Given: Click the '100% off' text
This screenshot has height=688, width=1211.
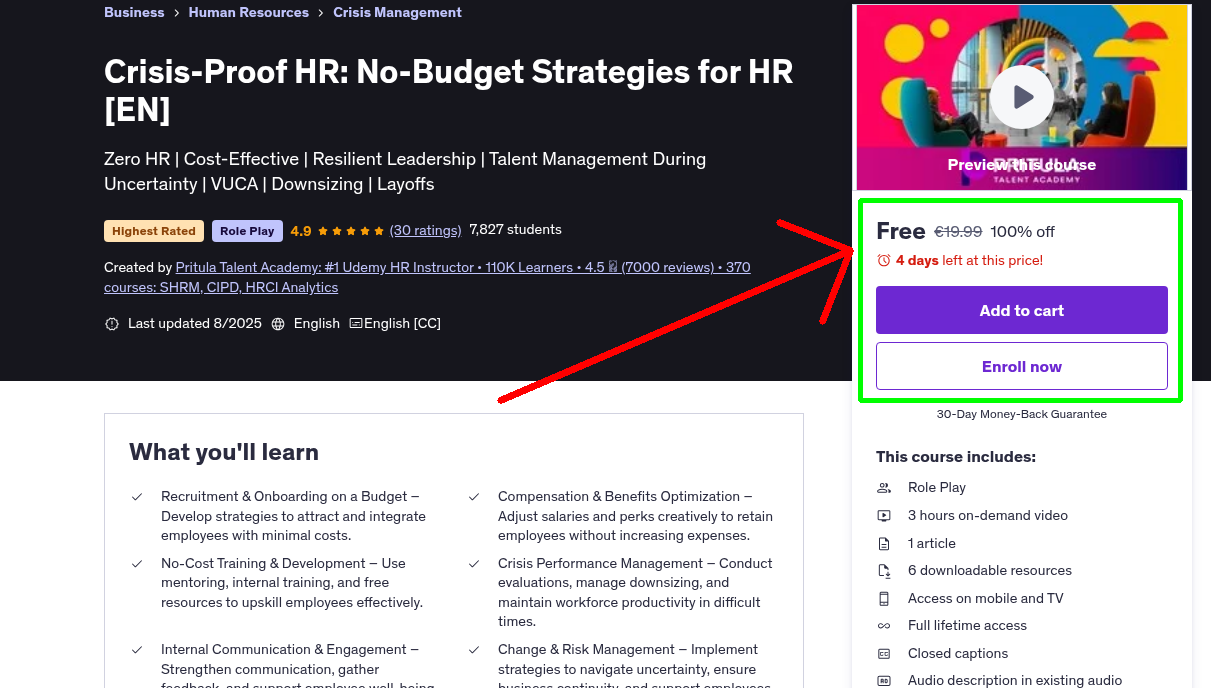Looking at the screenshot, I should 1022,232.
